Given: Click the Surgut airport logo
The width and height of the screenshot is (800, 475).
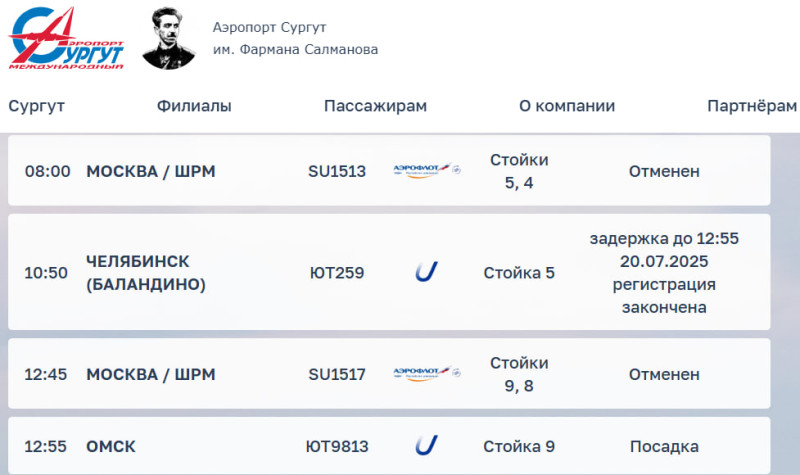Looking at the screenshot, I should click(x=66, y=38).
